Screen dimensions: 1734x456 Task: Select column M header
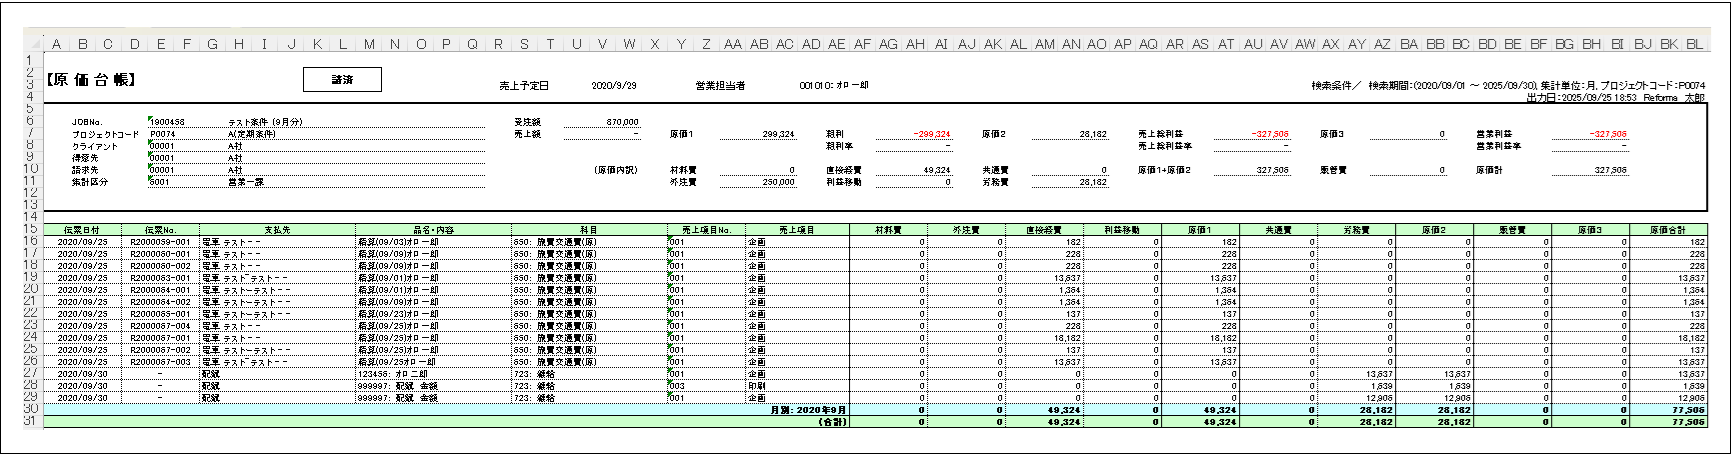pyautogui.click(x=369, y=44)
